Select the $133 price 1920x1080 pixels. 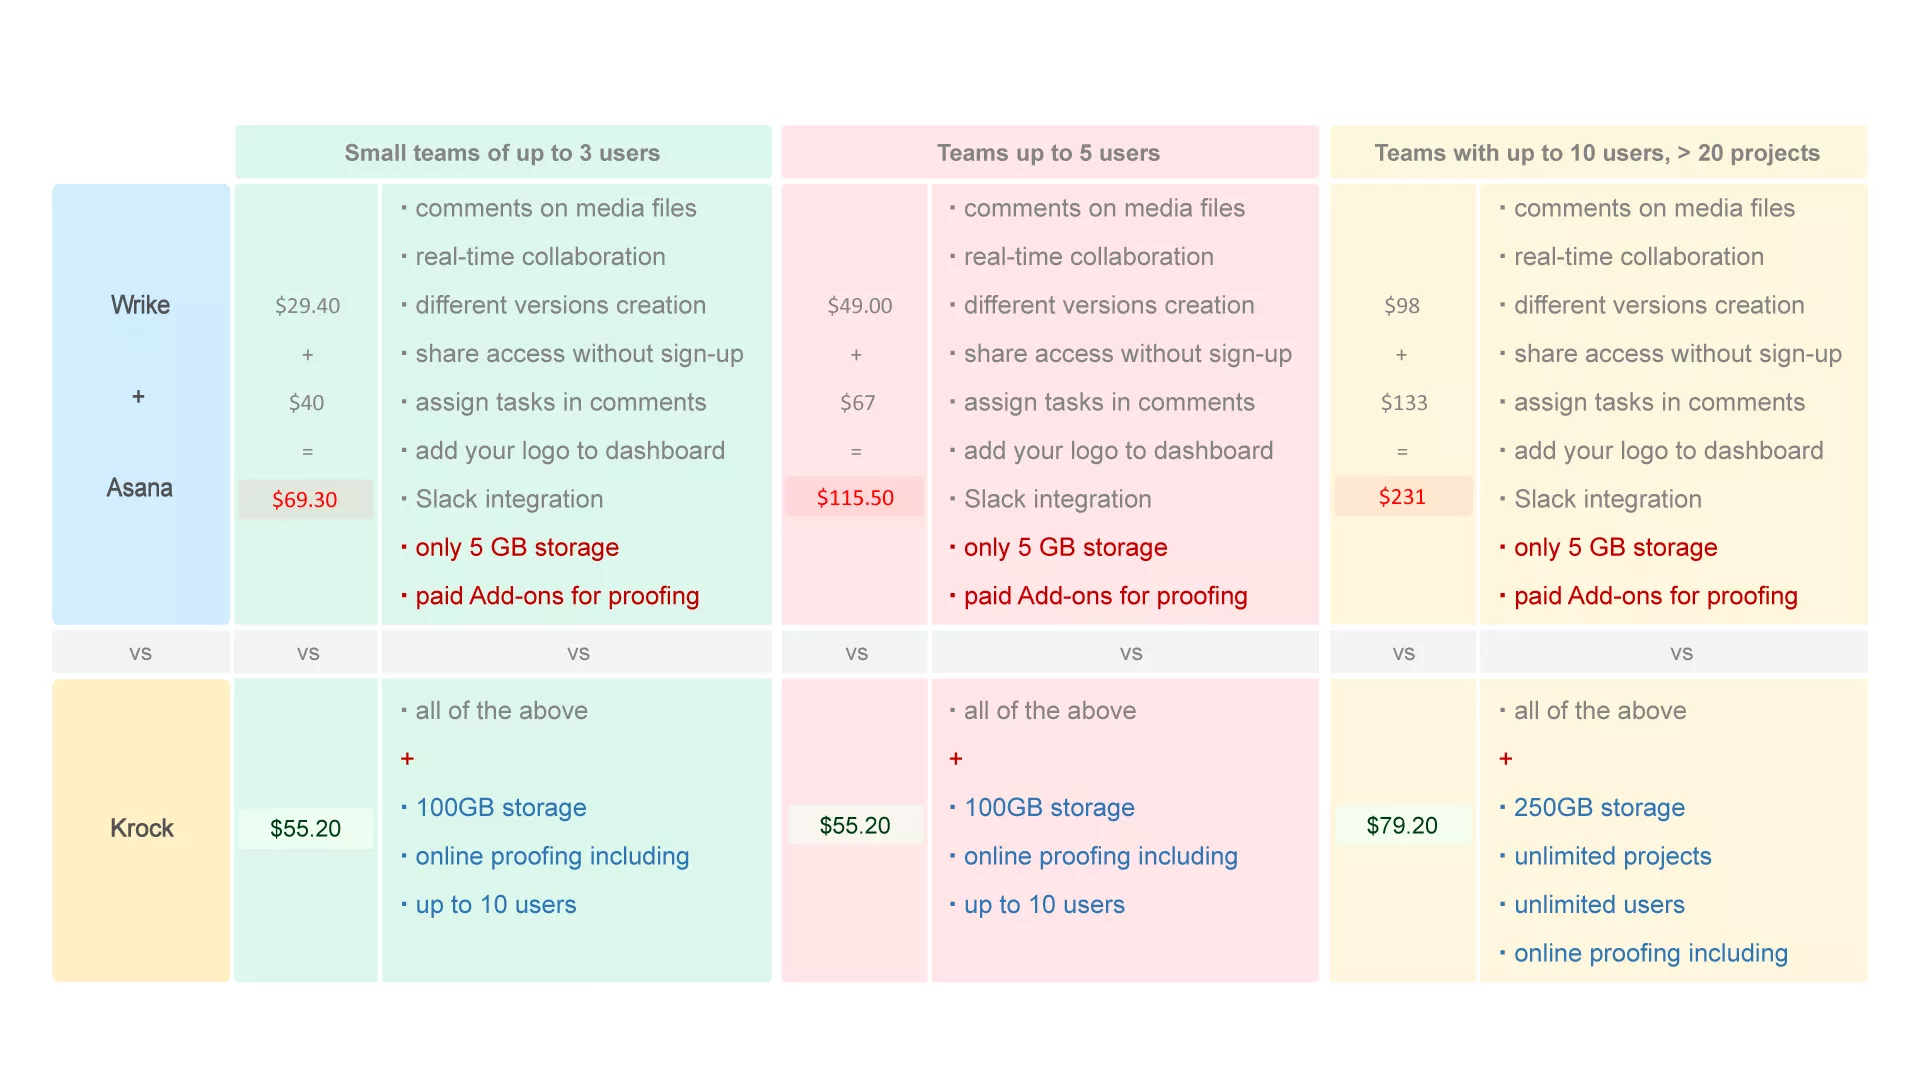(x=1404, y=403)
